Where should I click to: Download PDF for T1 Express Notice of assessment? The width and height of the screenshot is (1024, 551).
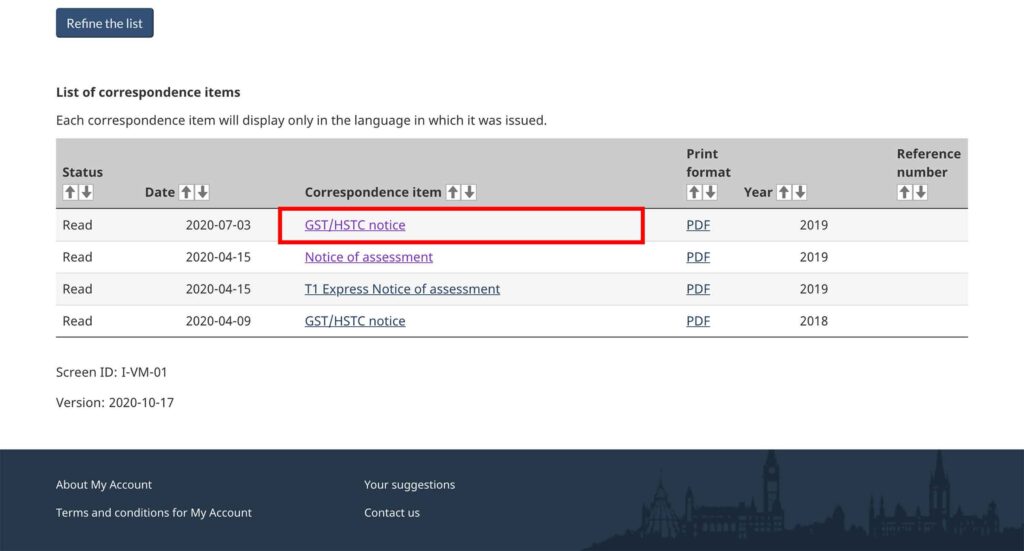(698, 289)
